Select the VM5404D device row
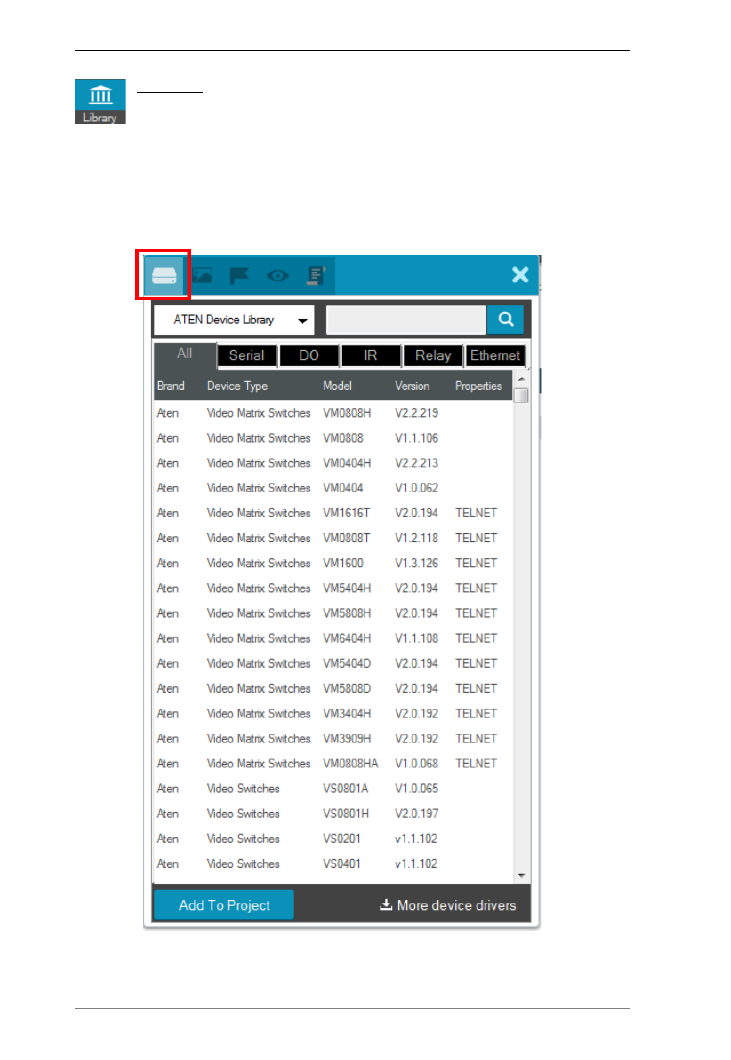The image size is (731, 1060). 333,663
